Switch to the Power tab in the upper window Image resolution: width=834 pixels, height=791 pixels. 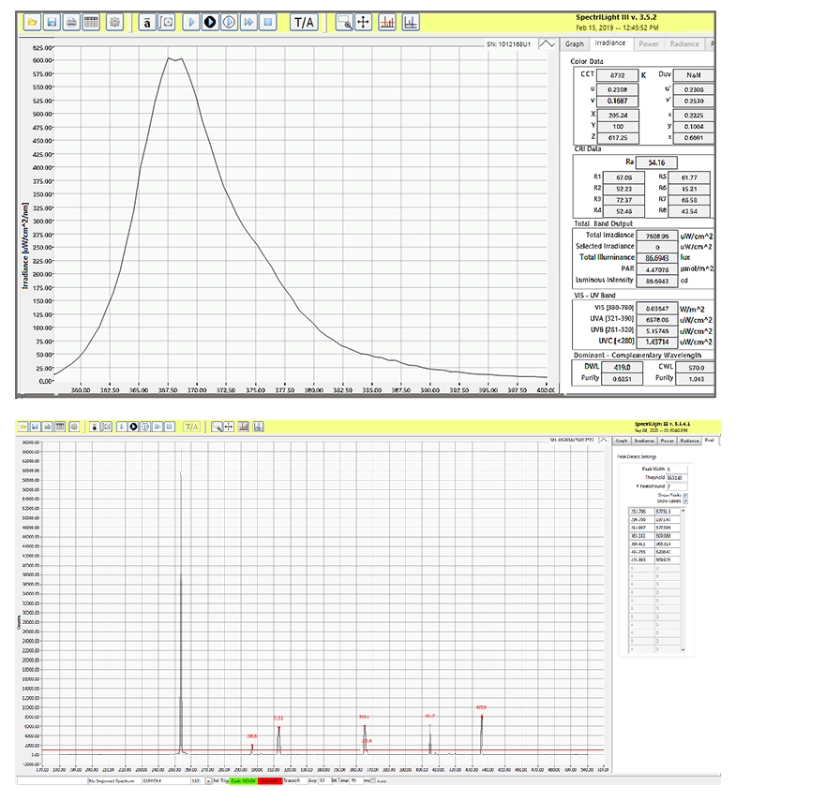[x=648, y=44]
